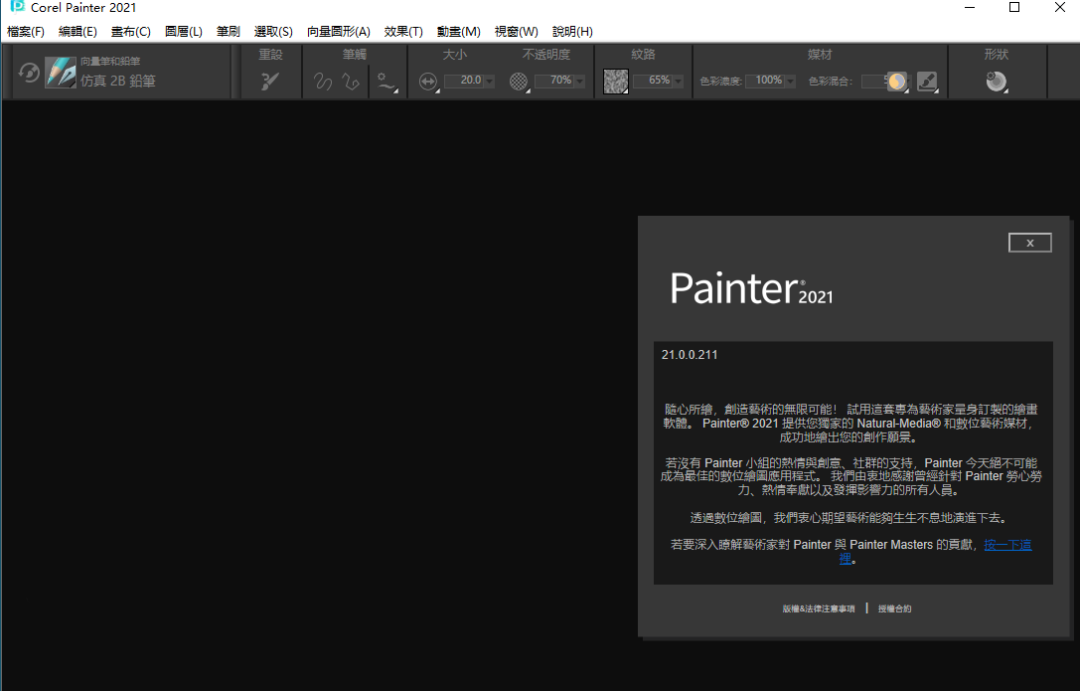Open the dropper media panel icon
Viewport: 1080px width, 691px height.
[927, 81]
